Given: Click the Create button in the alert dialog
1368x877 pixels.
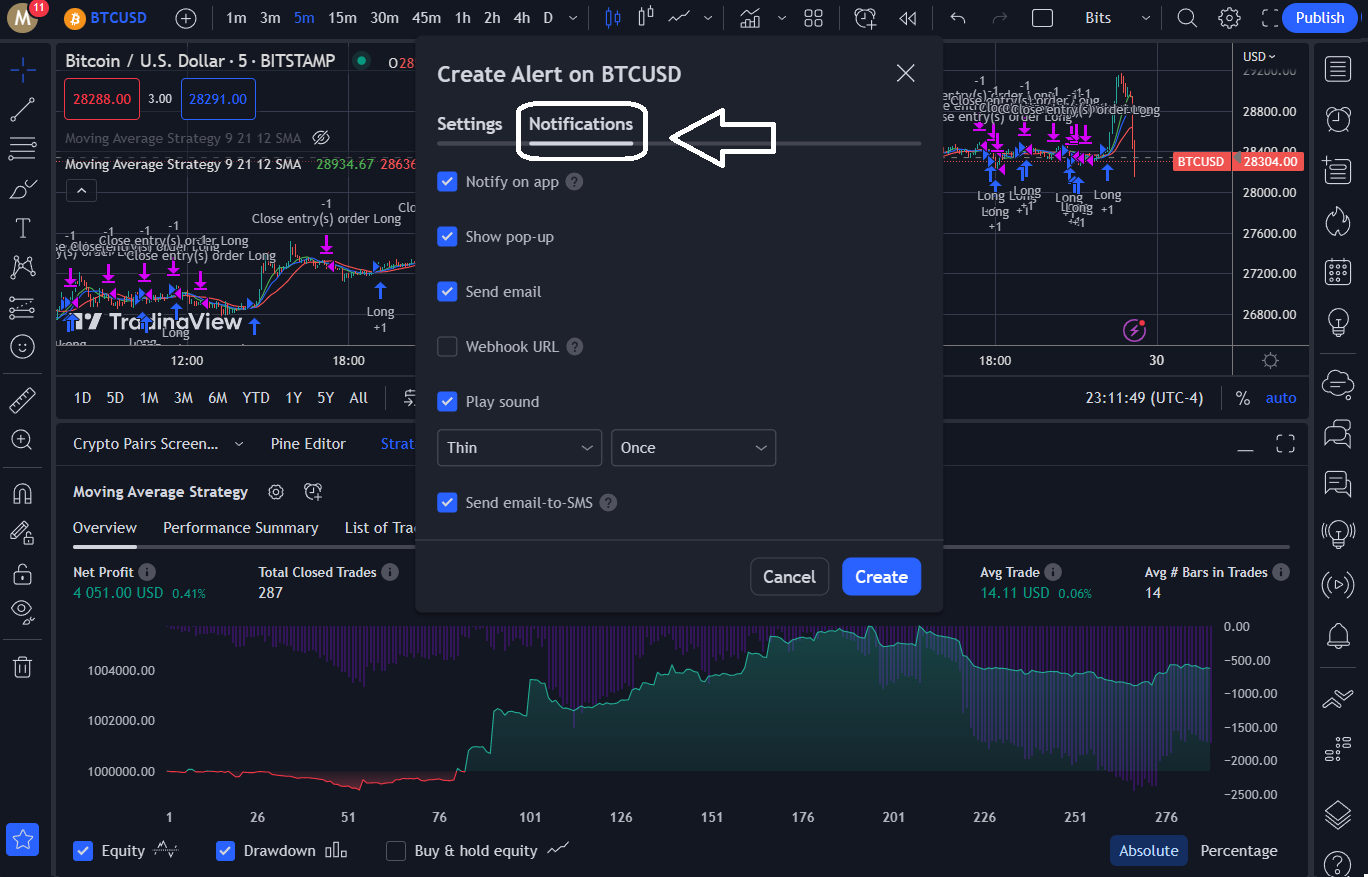Looking at the screenshot, I should pos(881,576).
